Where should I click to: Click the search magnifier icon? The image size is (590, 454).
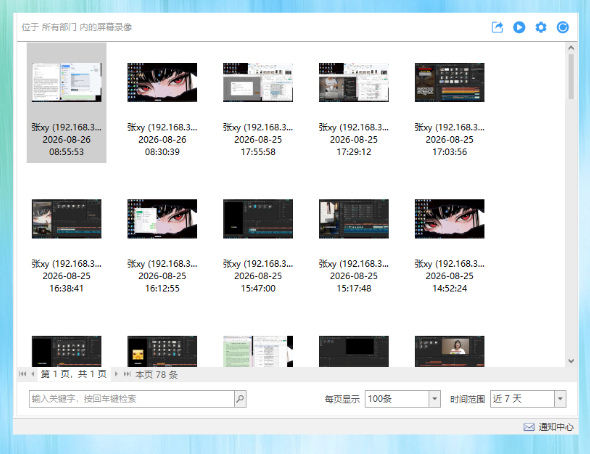[240, 399]
